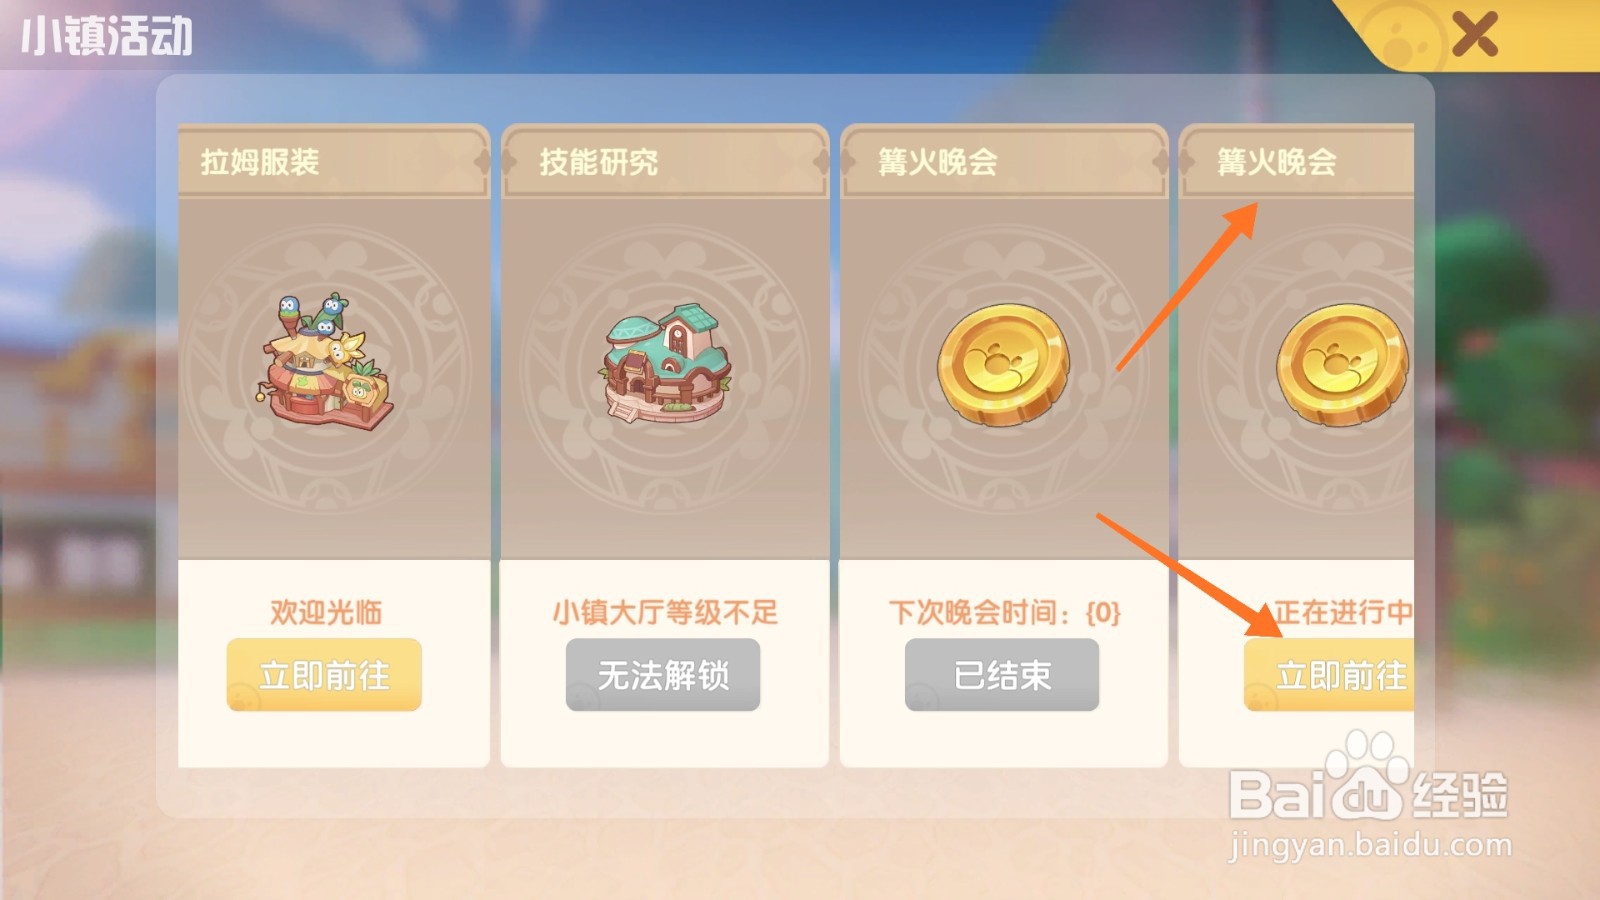Click the 拉姆服装 shop building icon
Image resolution: width=1600 pixels, height=900 pixels.
point(326,362)
